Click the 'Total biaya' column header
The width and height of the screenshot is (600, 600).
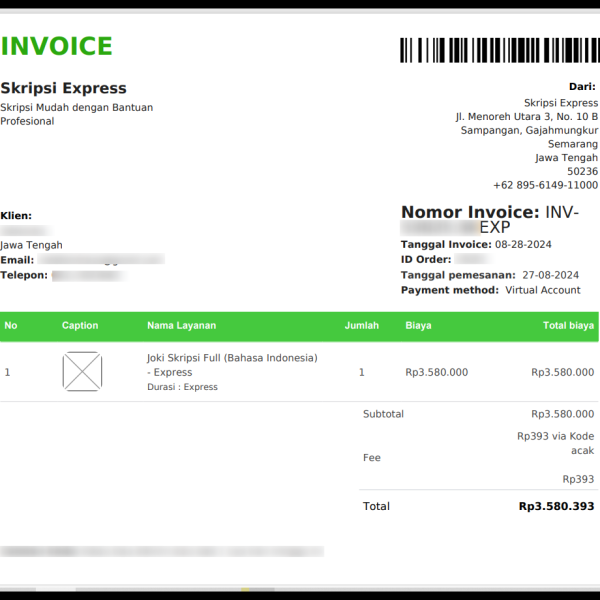pyautogui.click(x=568, y=325)
